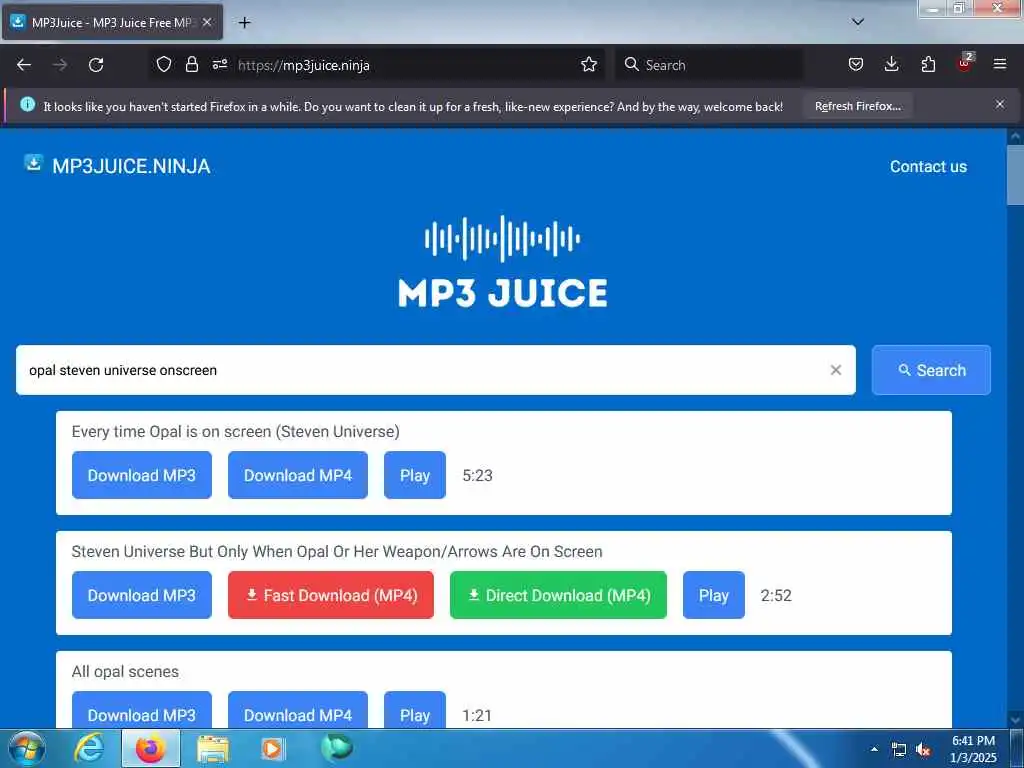View site security via the padlock icon
1024x768 pixels.
191,65
